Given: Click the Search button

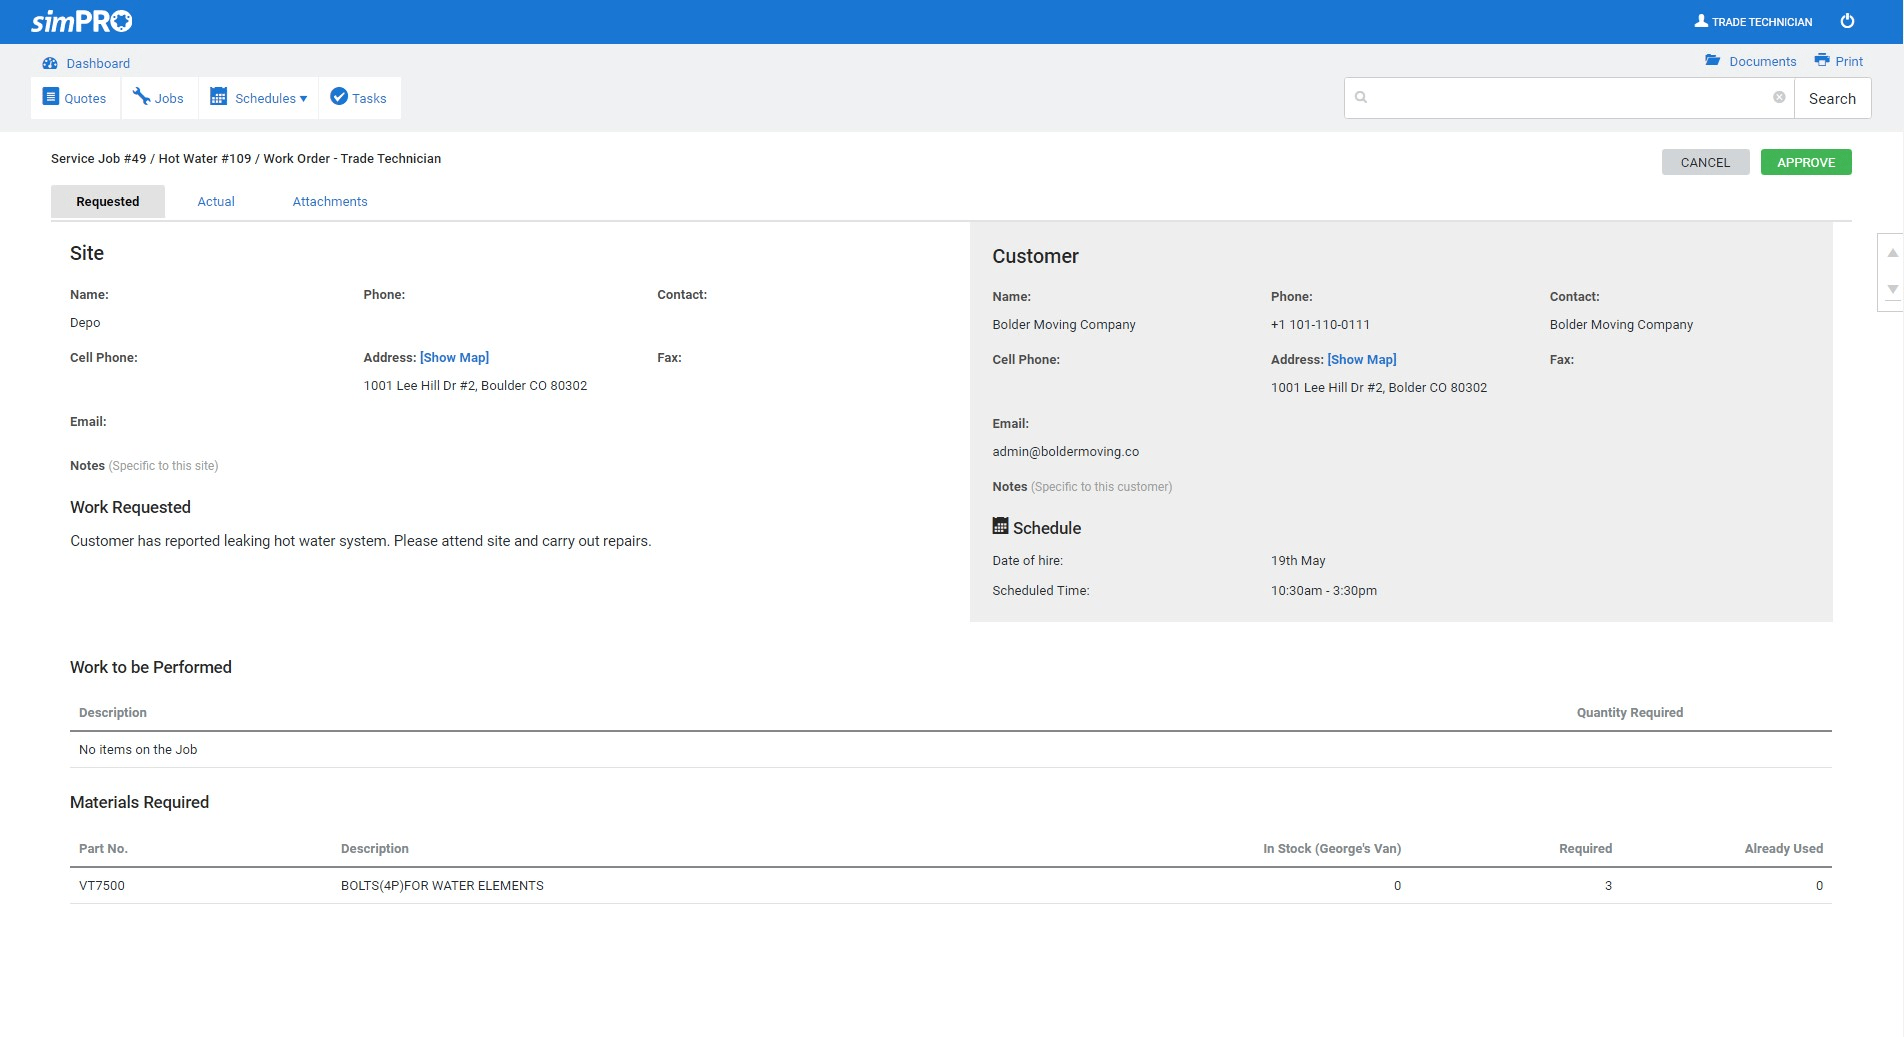Looking at the screenshot, I should coord(1832,98).
